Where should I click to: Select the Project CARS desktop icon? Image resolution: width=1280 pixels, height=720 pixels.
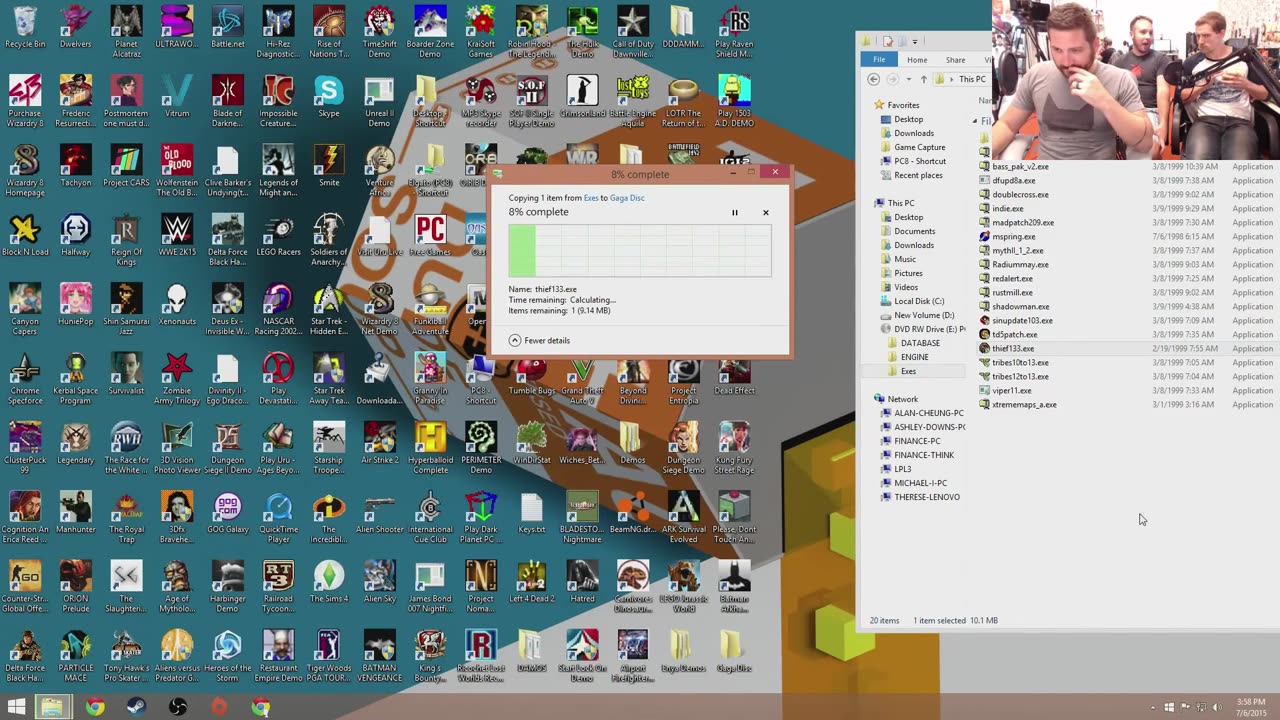coord(127,165)
